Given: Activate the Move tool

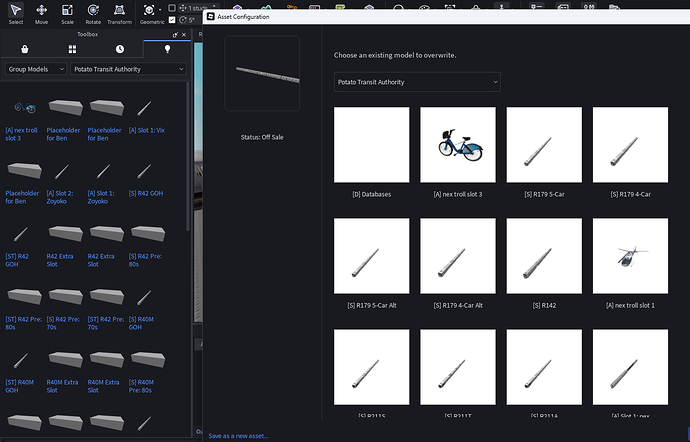Looking at the screenshot, I should coord(41,14).
